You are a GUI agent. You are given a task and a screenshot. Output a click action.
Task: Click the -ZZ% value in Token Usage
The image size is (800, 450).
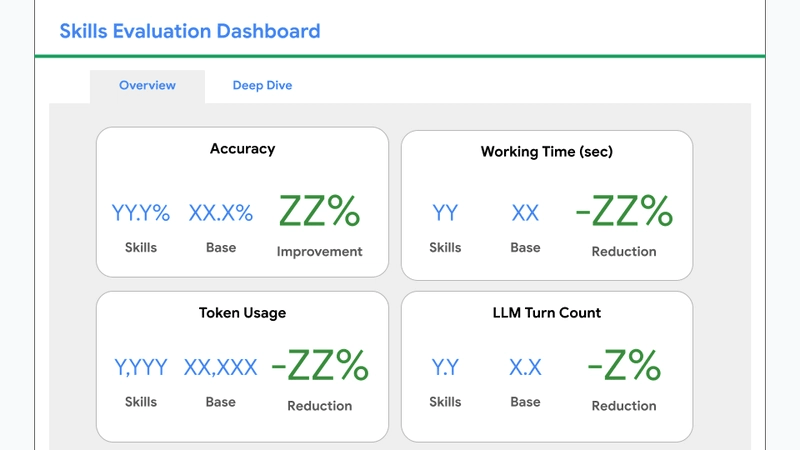[x=319, y=365]
